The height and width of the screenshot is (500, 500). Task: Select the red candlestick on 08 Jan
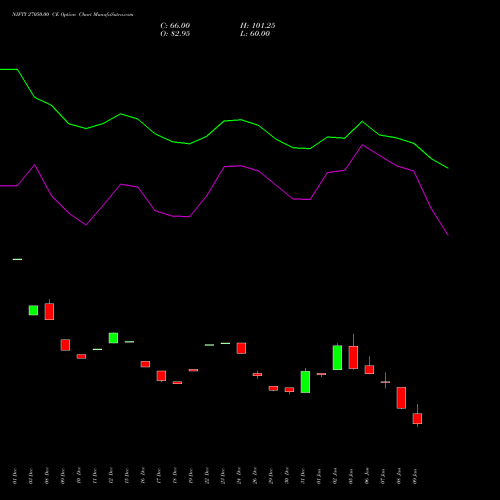[x=401, y=398]
